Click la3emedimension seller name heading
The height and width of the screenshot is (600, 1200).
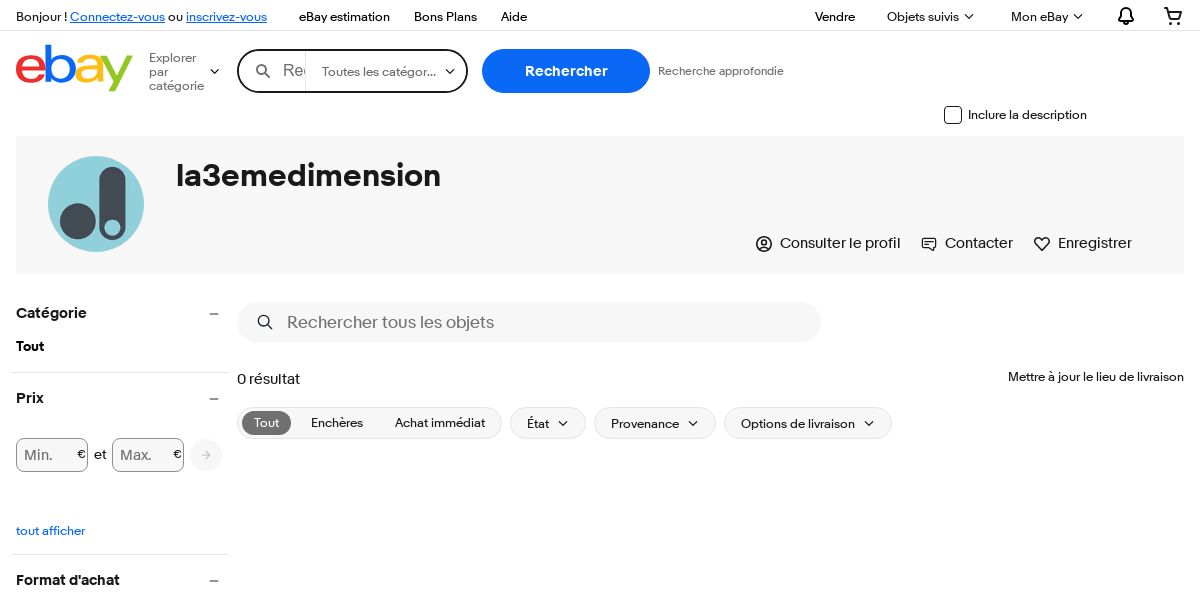coord(308,176)
